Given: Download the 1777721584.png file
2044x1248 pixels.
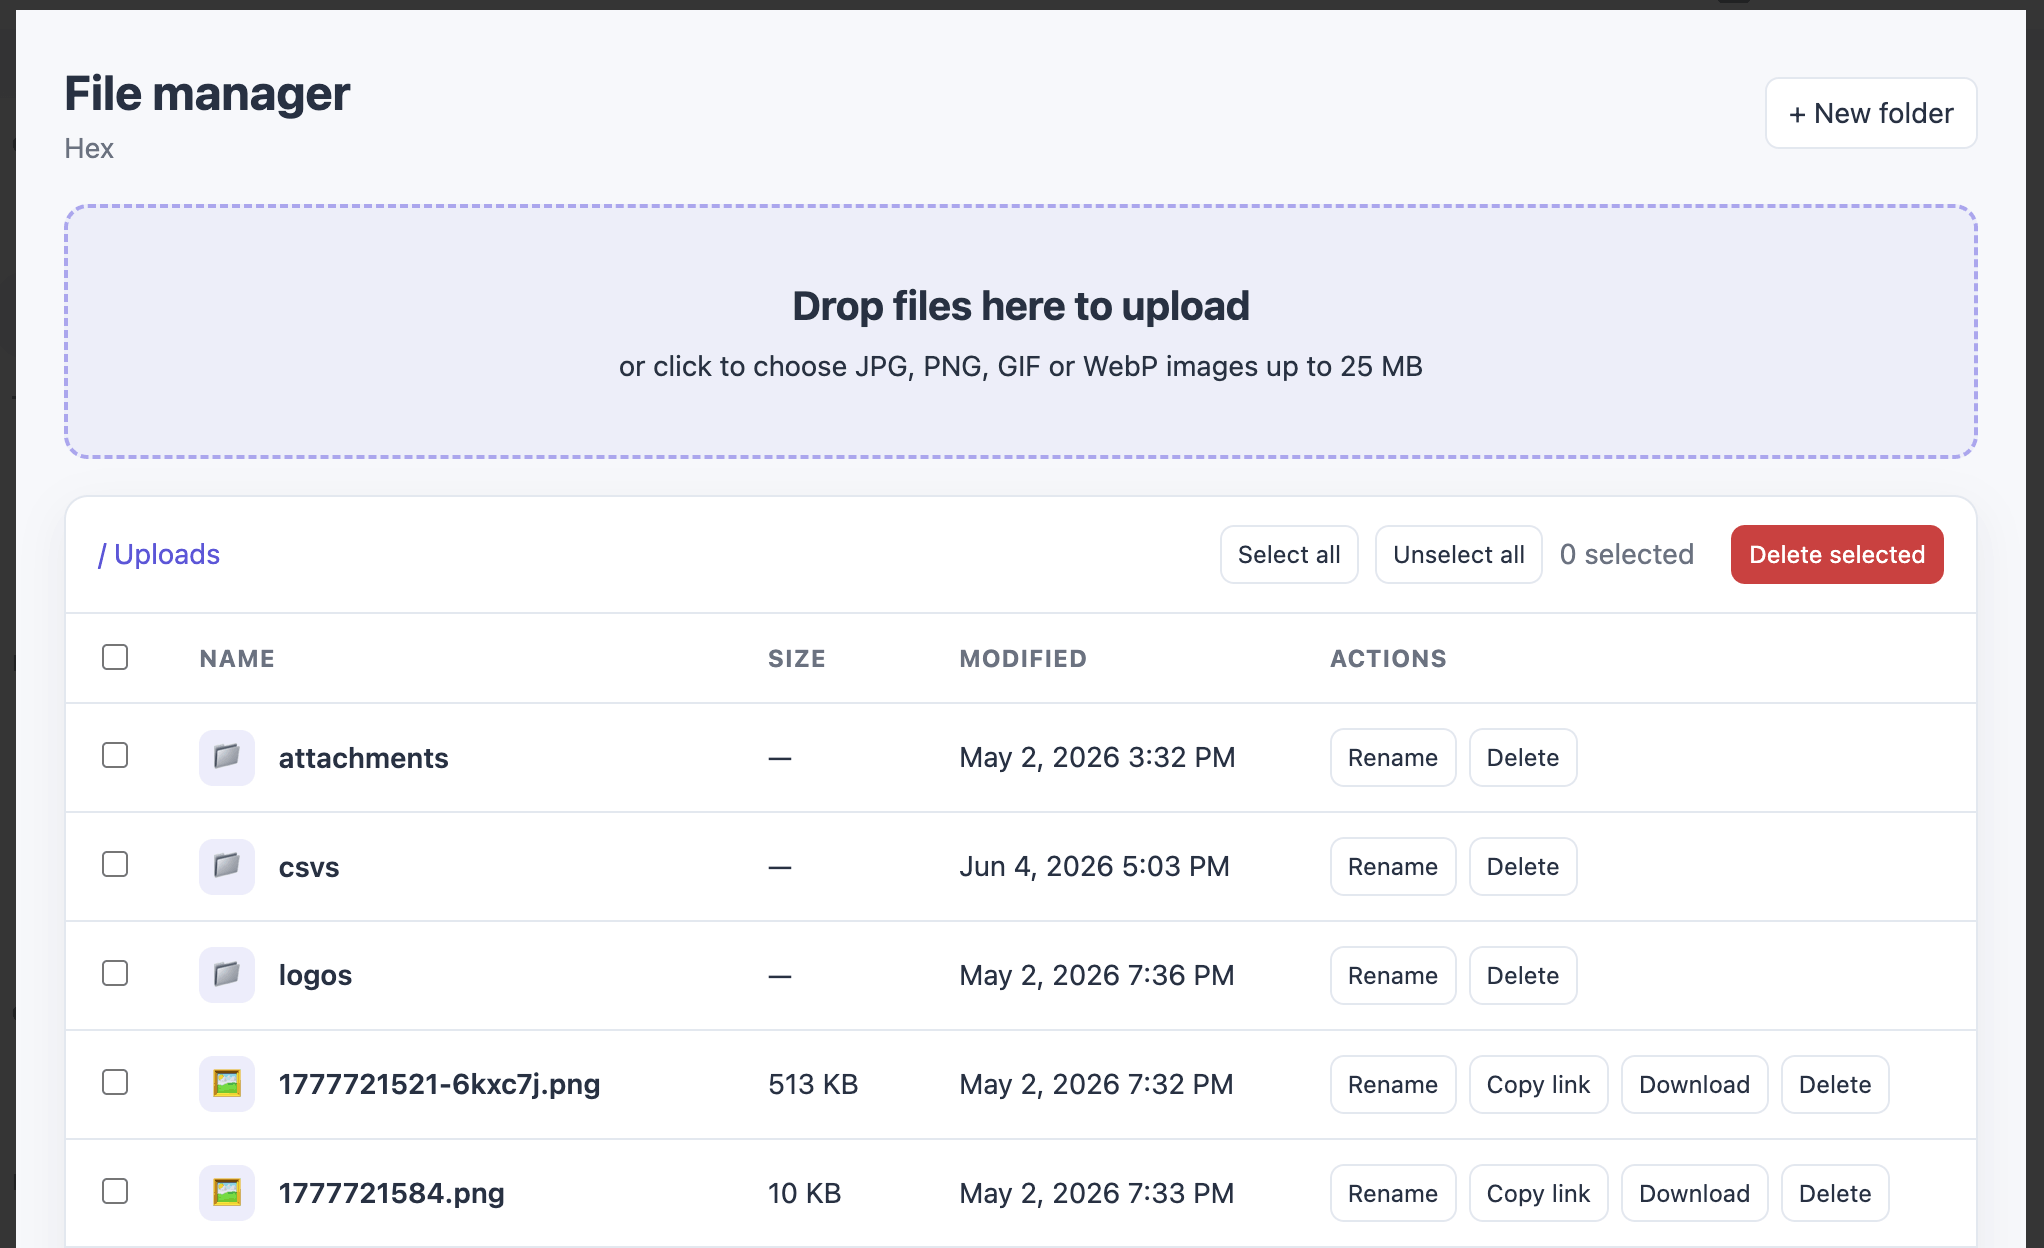Looking at the screenshot, I should pyautogui.click(x=1694, y=1193).
